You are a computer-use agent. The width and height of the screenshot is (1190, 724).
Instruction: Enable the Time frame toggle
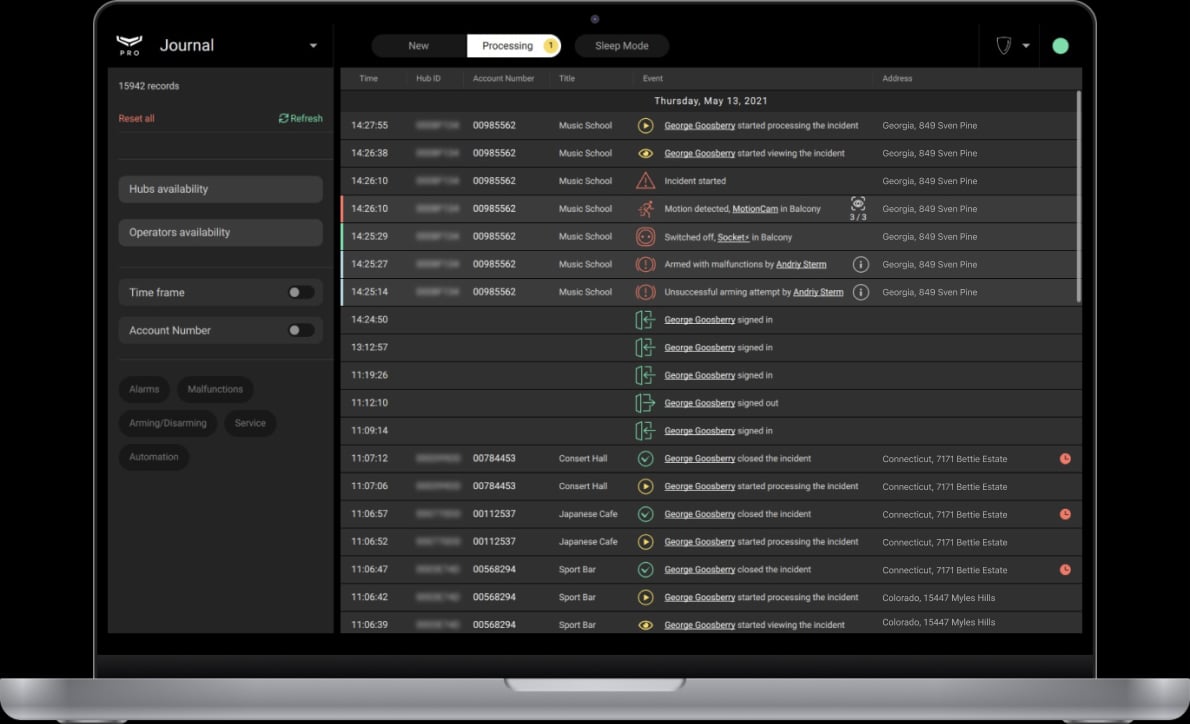300,293
